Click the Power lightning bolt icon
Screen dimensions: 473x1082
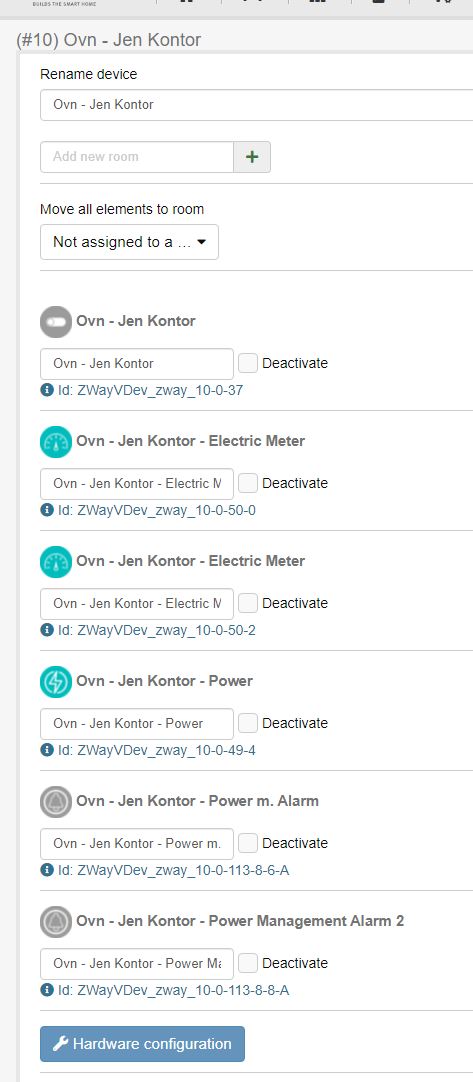pos(56,682)
